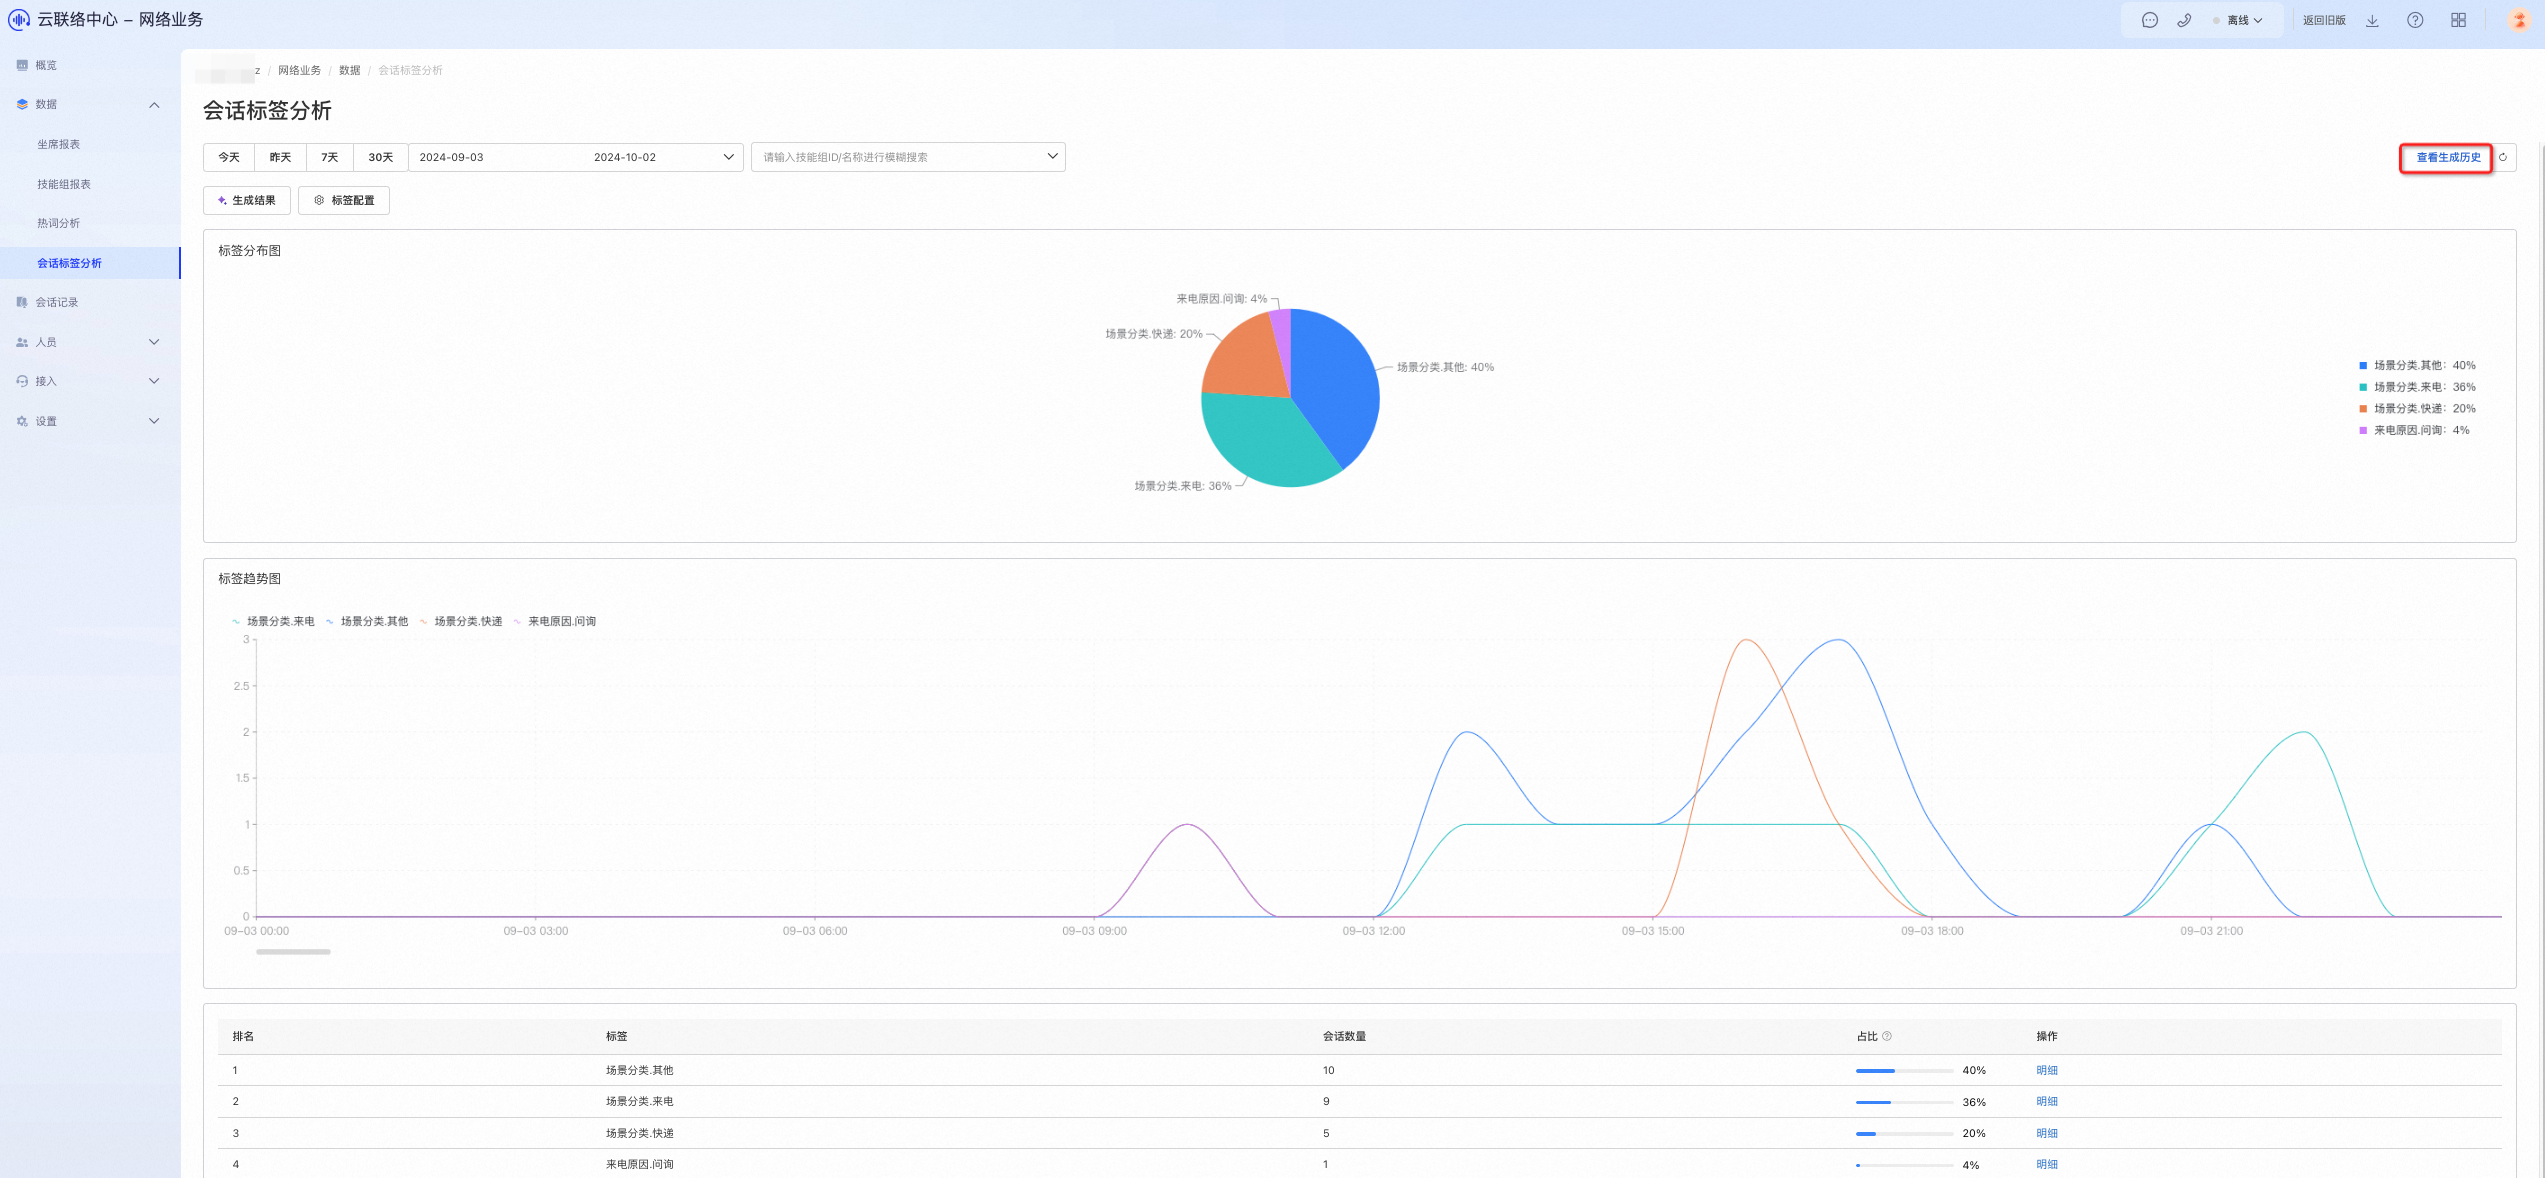Open 明细 for 场景分类.来电 row

click(2047, 1101)
